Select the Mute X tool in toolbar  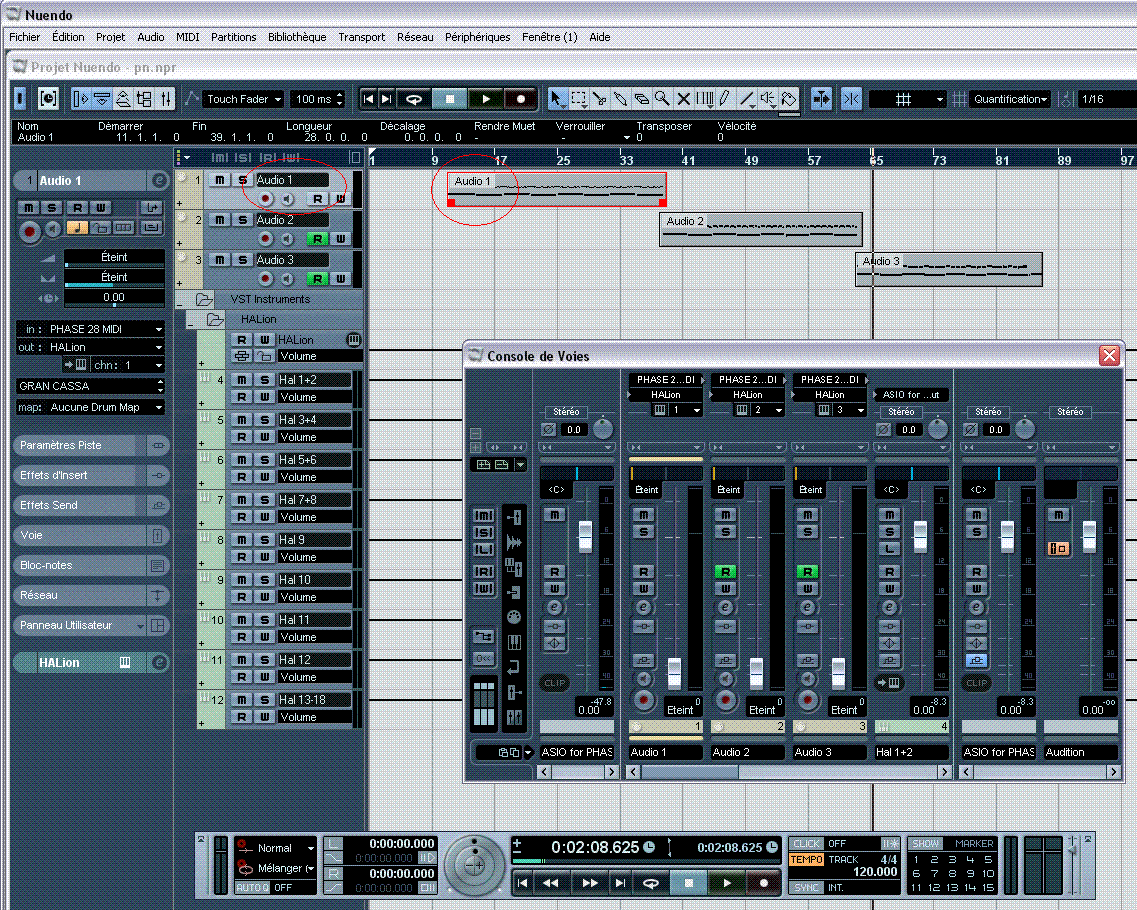coord(684,99)
